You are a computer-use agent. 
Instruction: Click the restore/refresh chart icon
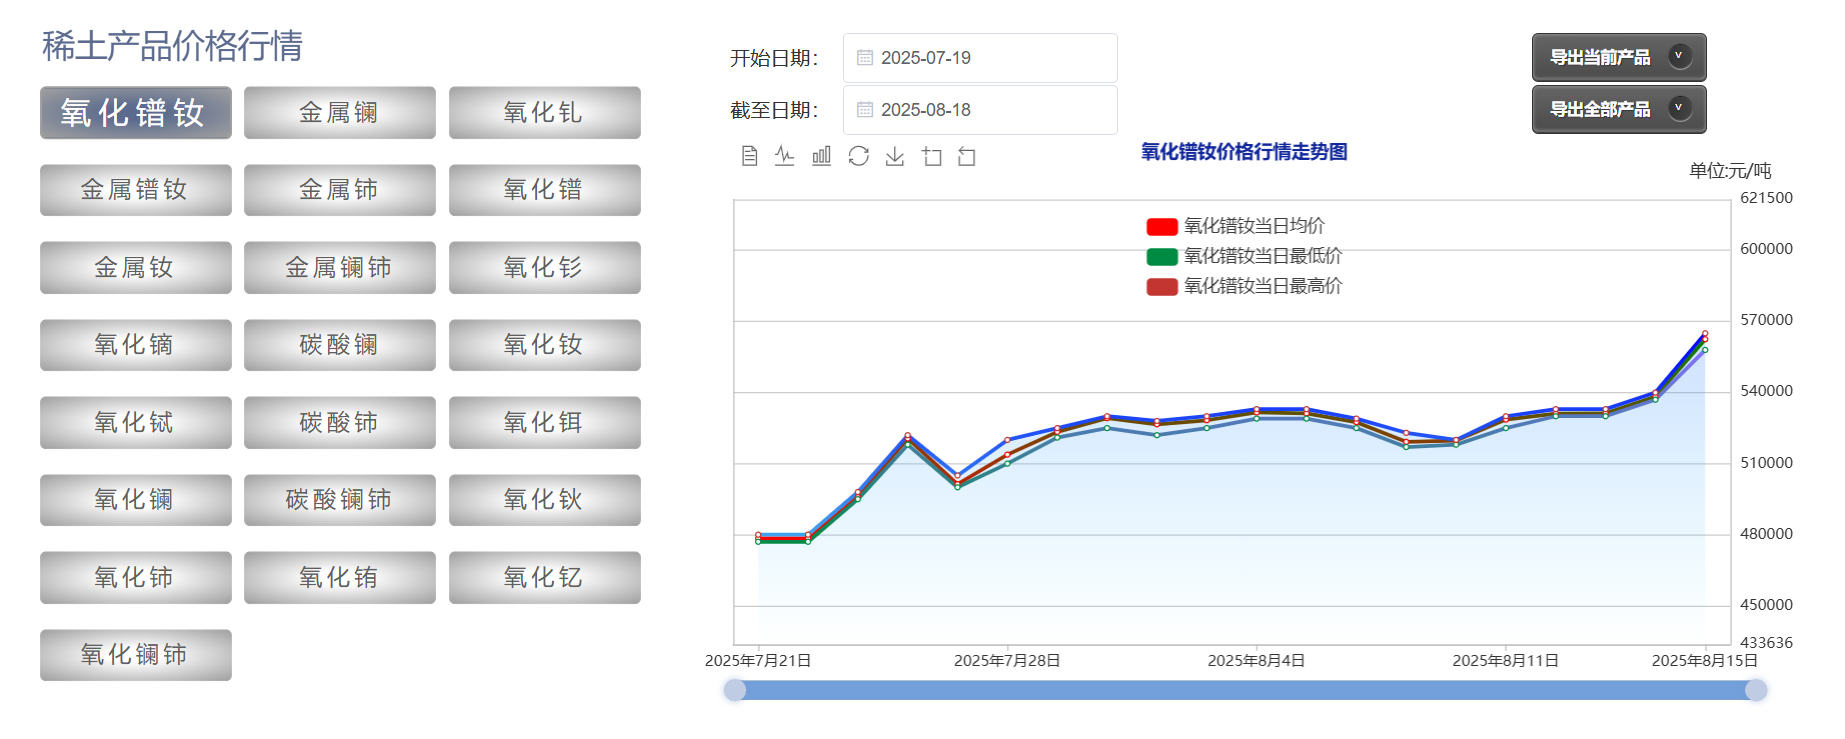858,156
